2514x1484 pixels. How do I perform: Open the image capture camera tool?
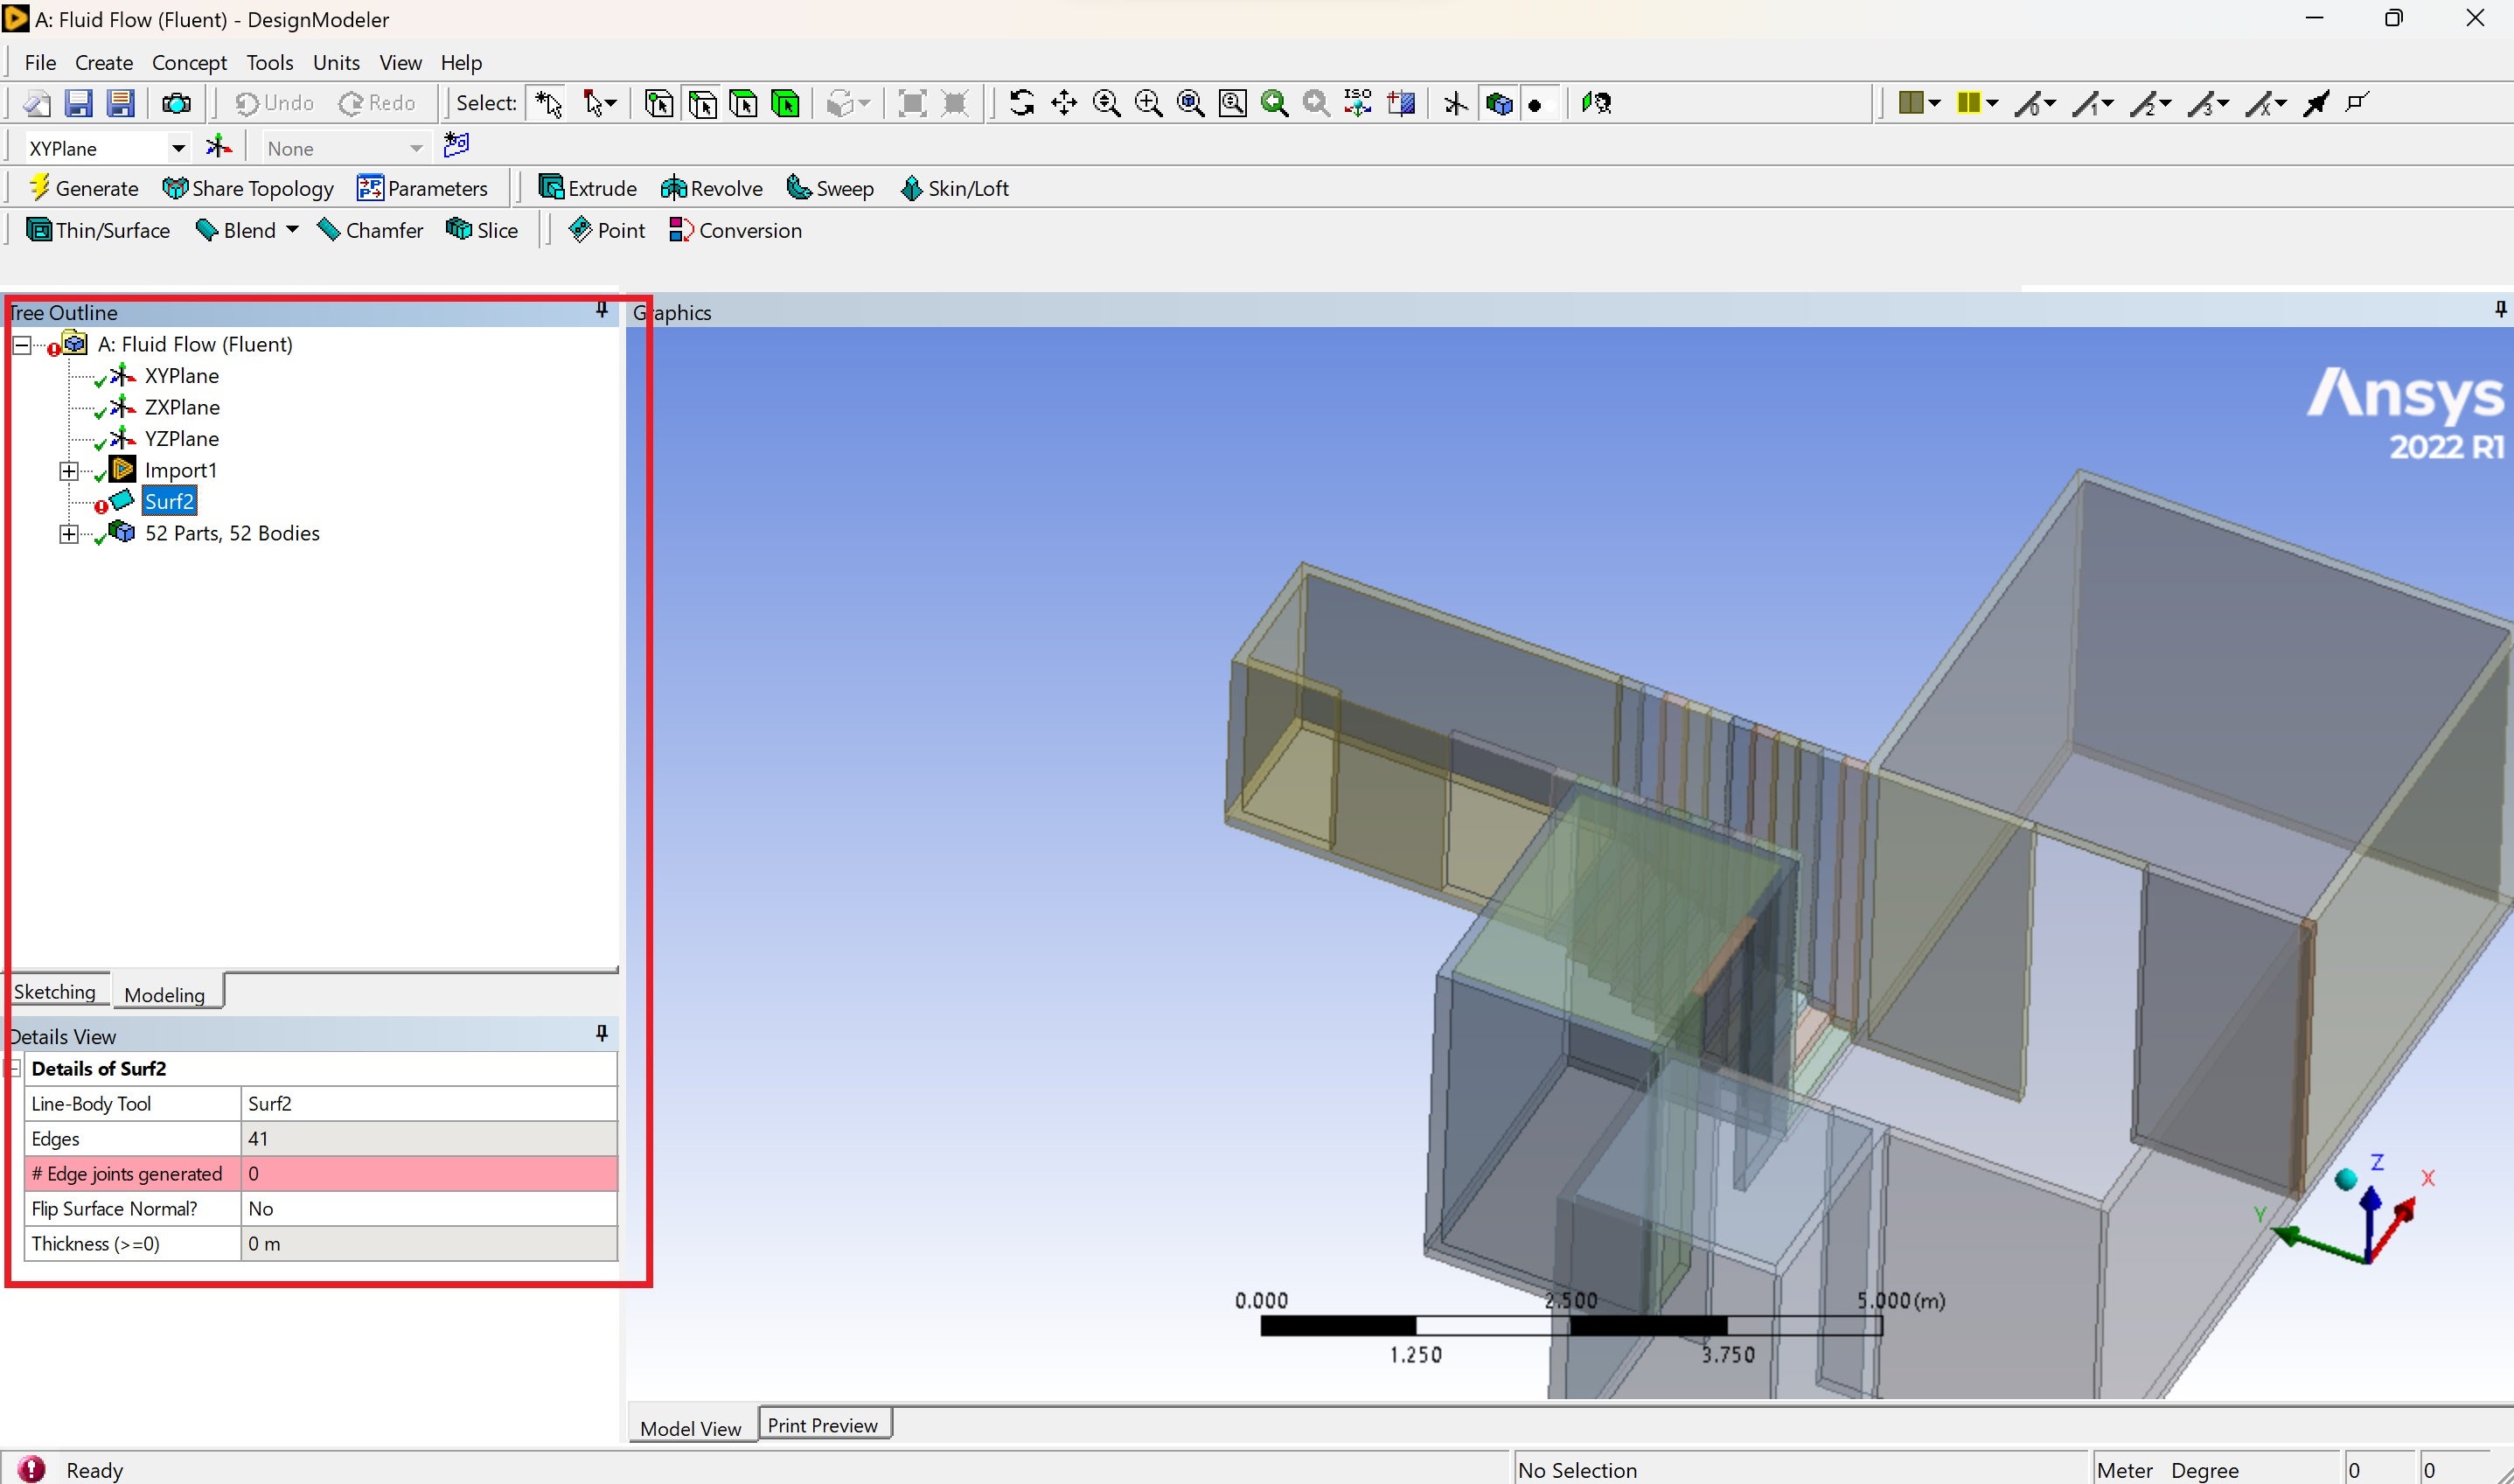(177, 103)
